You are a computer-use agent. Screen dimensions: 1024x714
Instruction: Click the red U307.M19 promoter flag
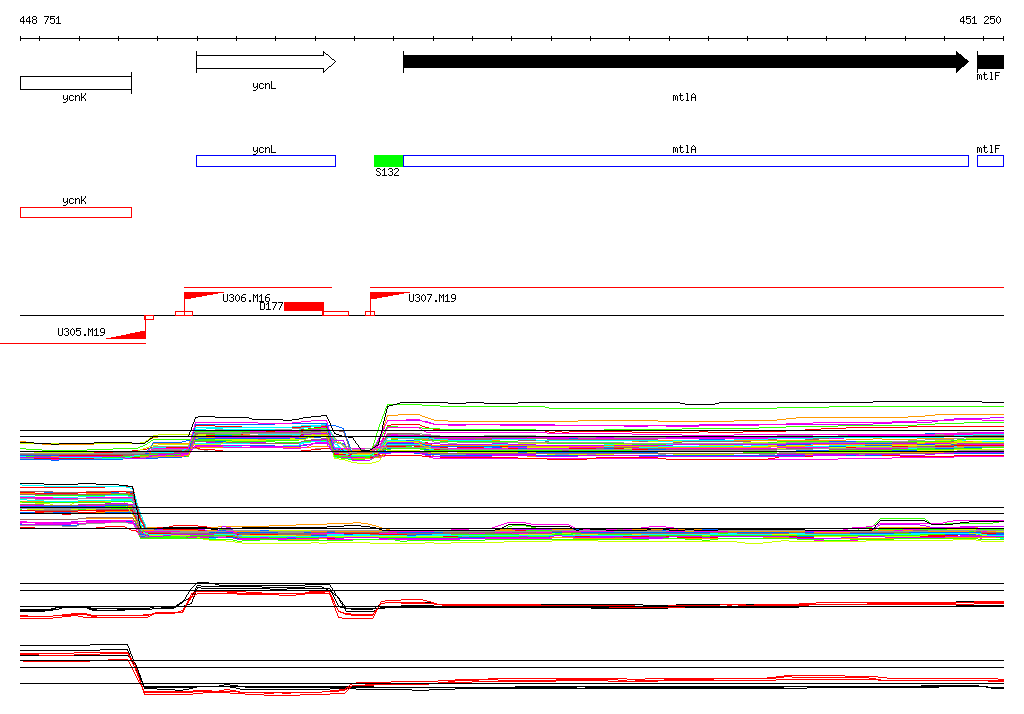tap(389, 296)
